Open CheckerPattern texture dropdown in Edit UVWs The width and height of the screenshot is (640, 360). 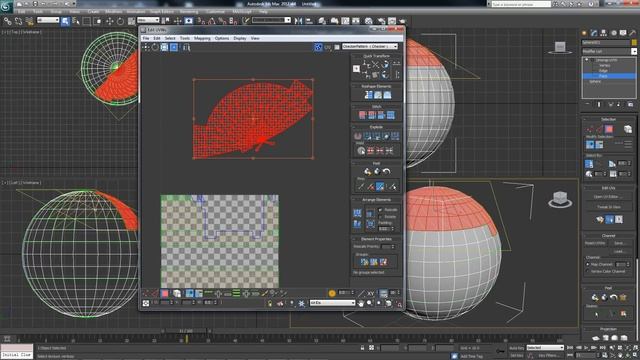[370, 47]
